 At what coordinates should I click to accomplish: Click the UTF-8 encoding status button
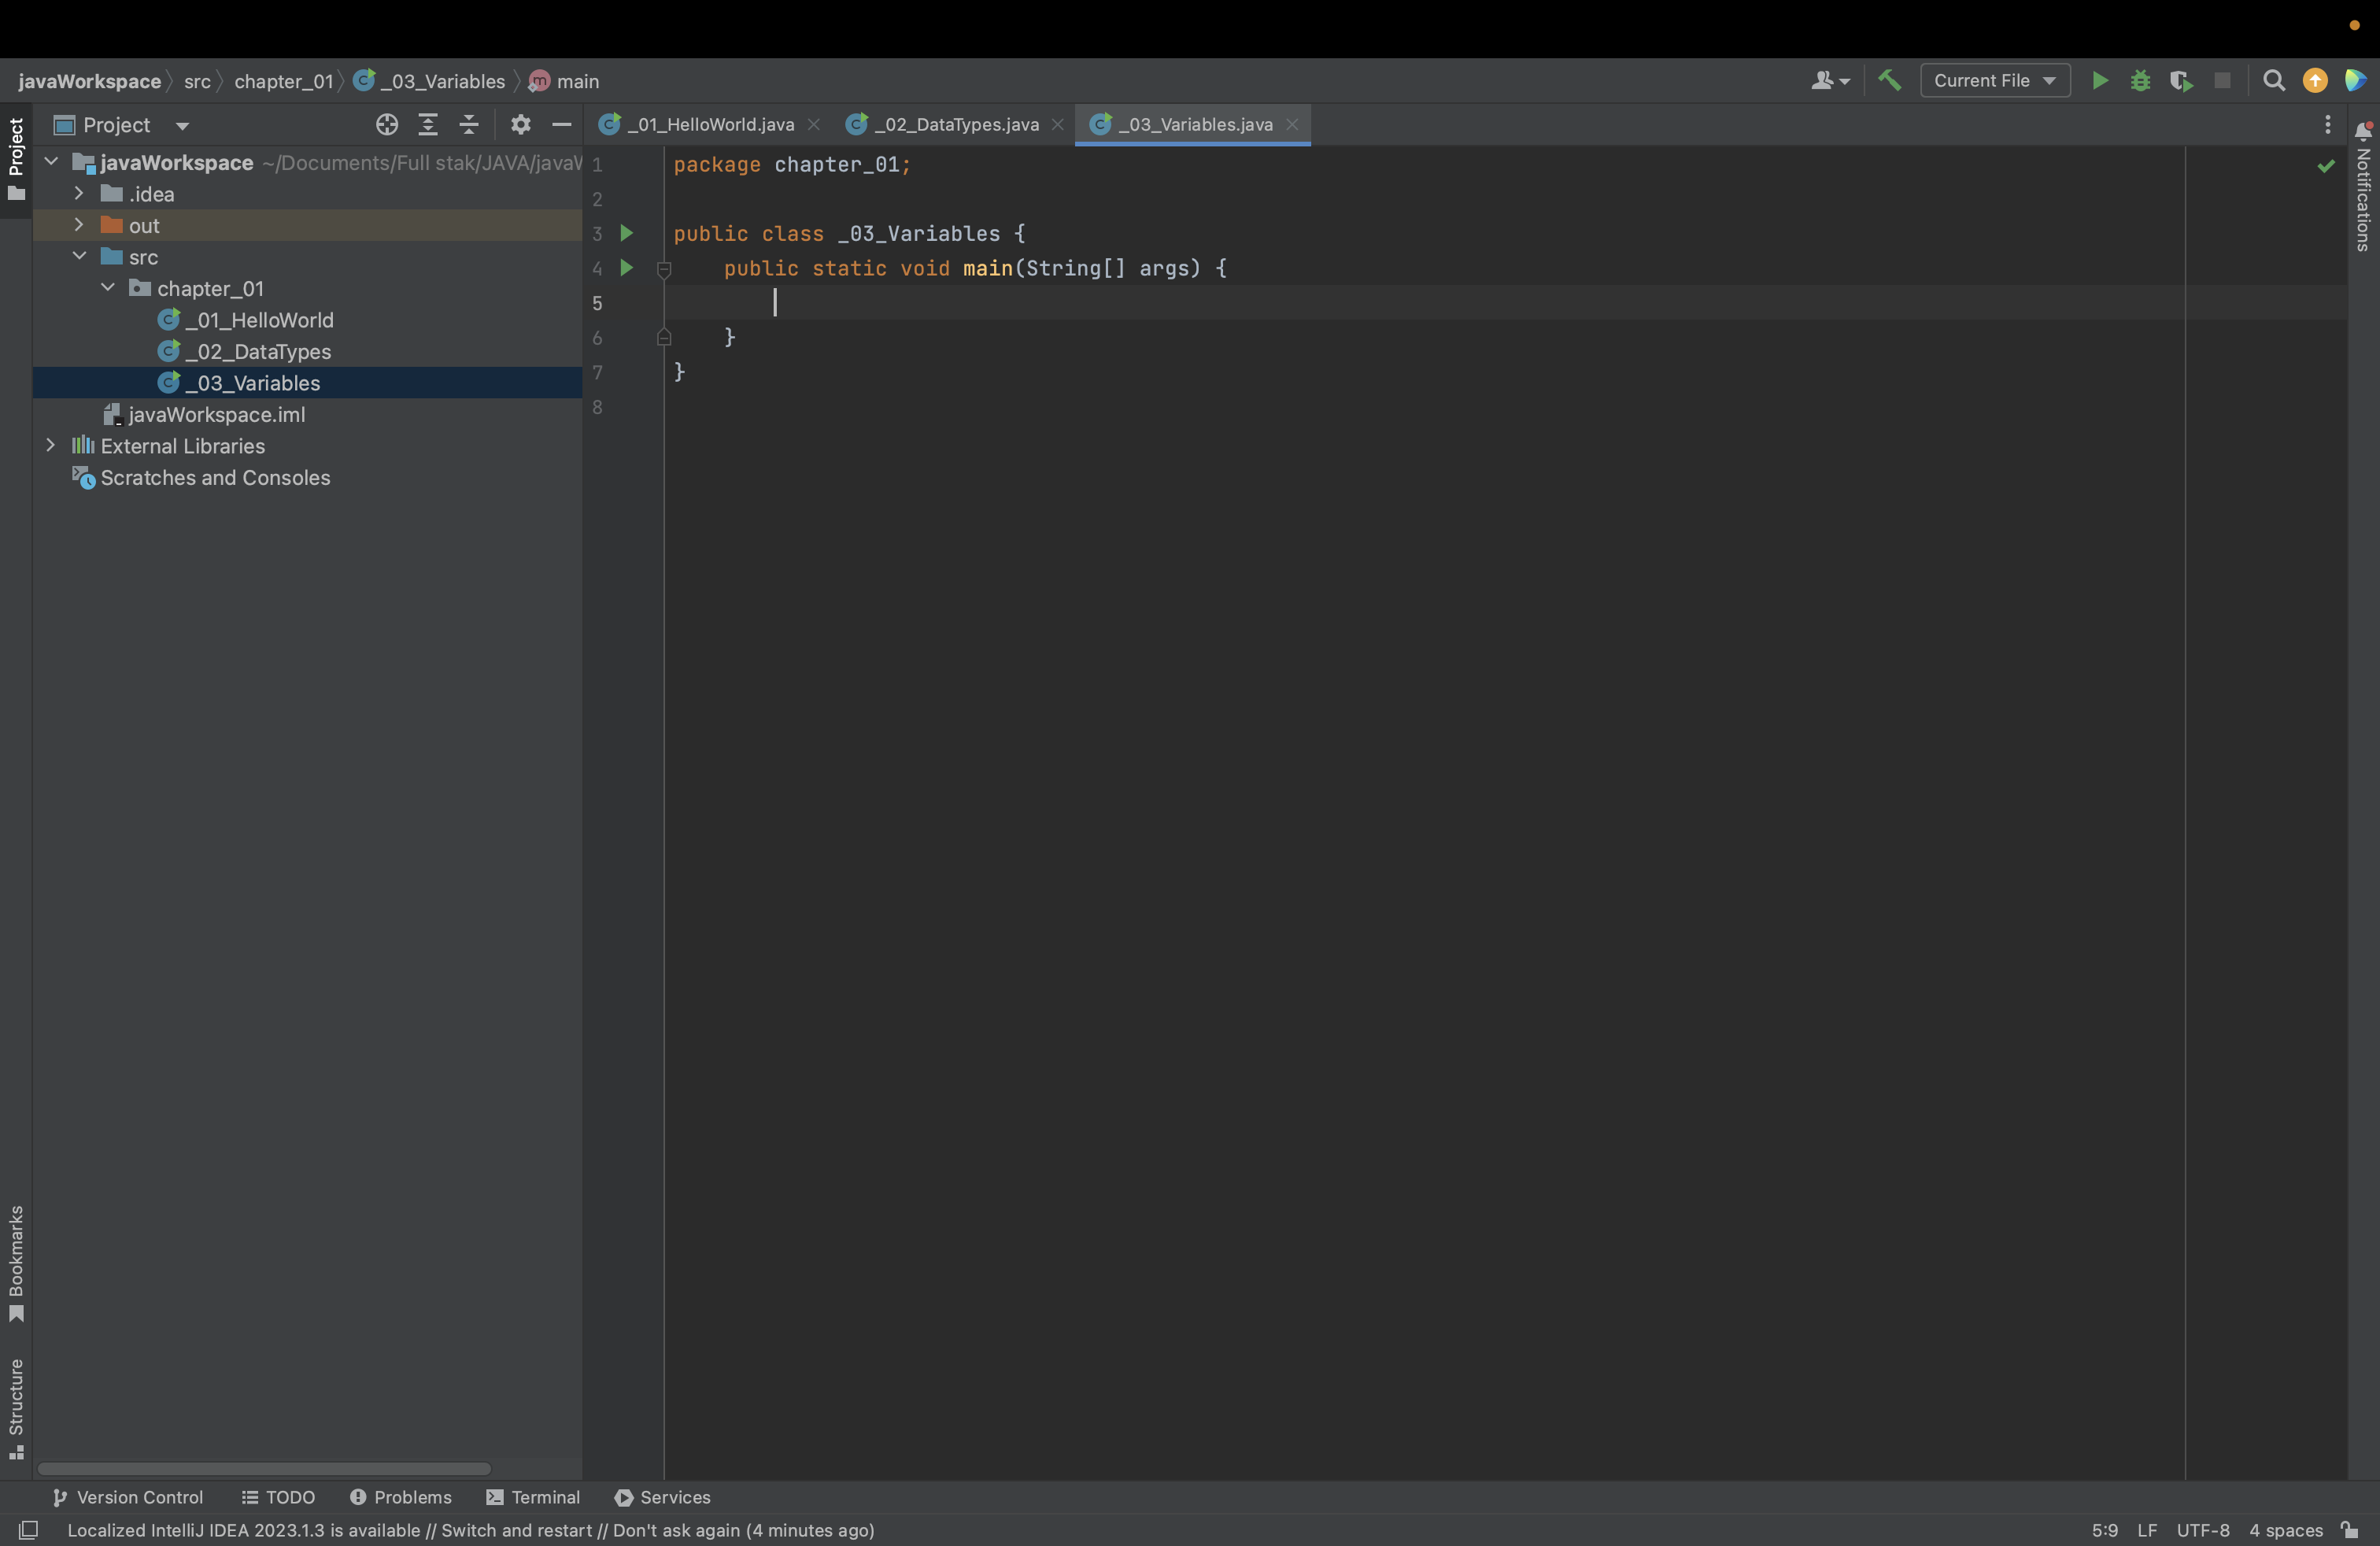[2202, 1530]
